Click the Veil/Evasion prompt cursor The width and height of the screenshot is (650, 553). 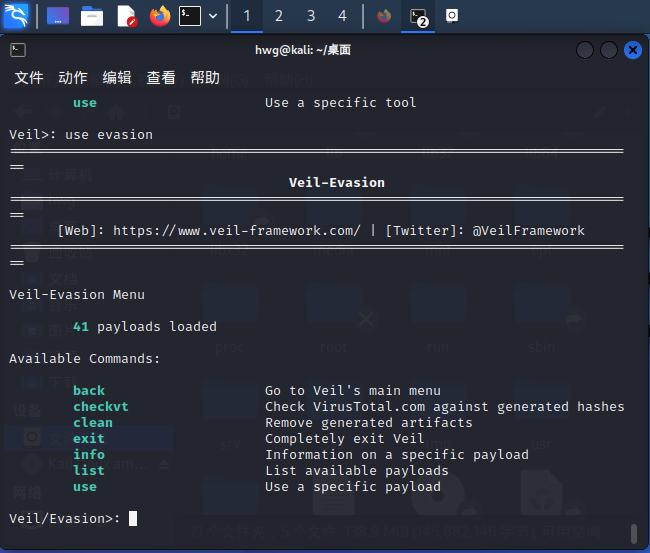point(133,518)
